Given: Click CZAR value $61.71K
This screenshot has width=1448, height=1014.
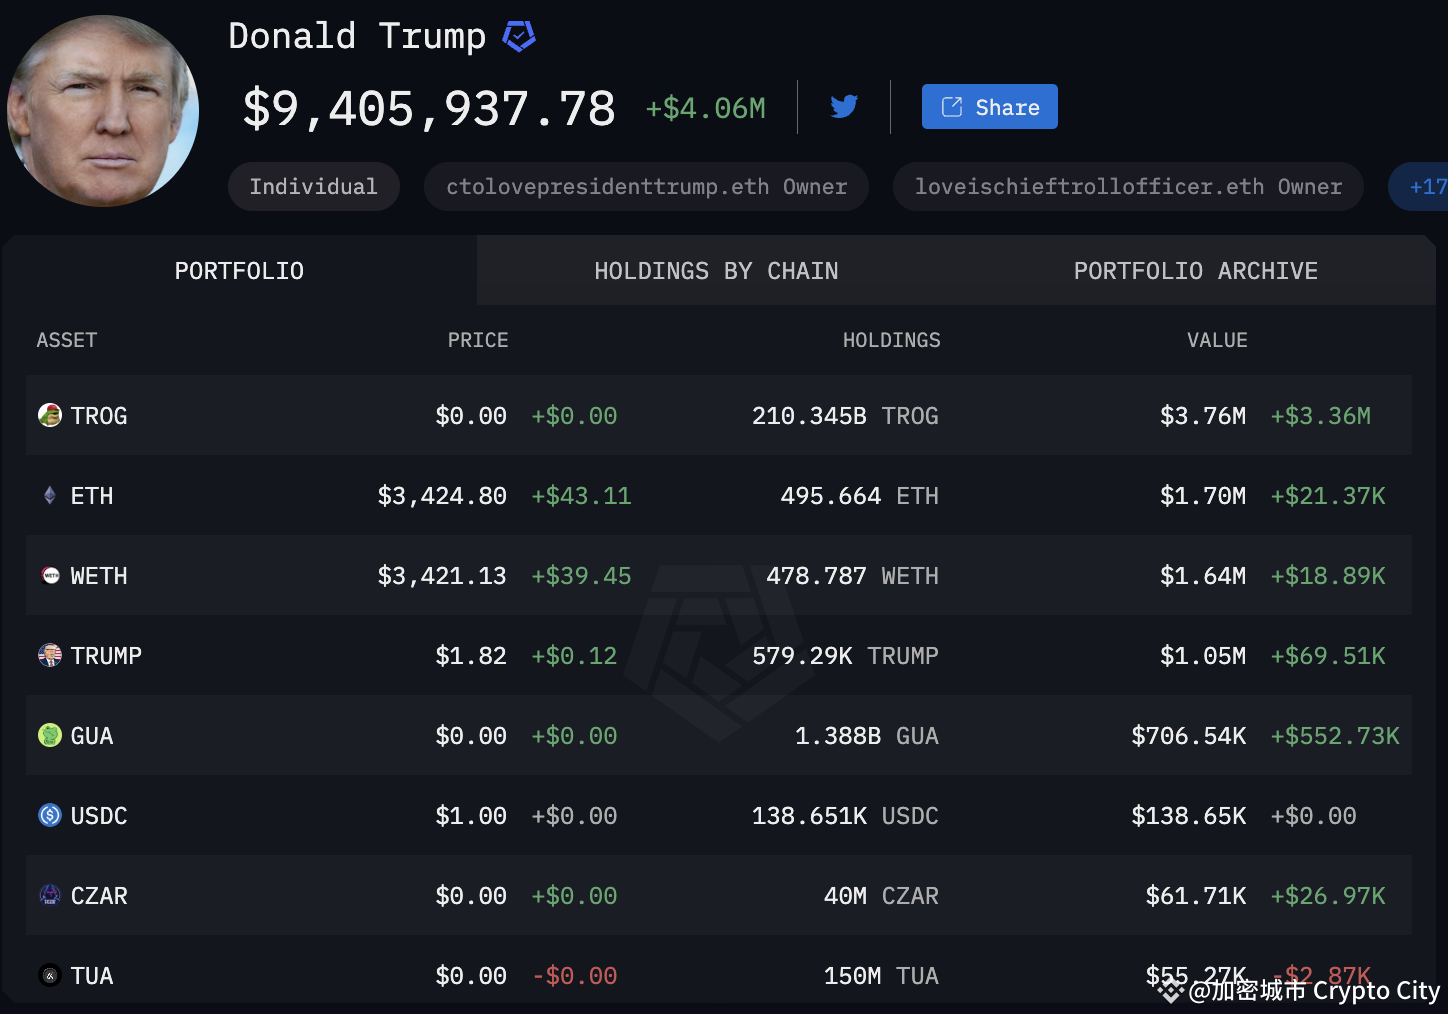Looking at the screenshot, I should pyautogui.click(x=1196, y=896).
